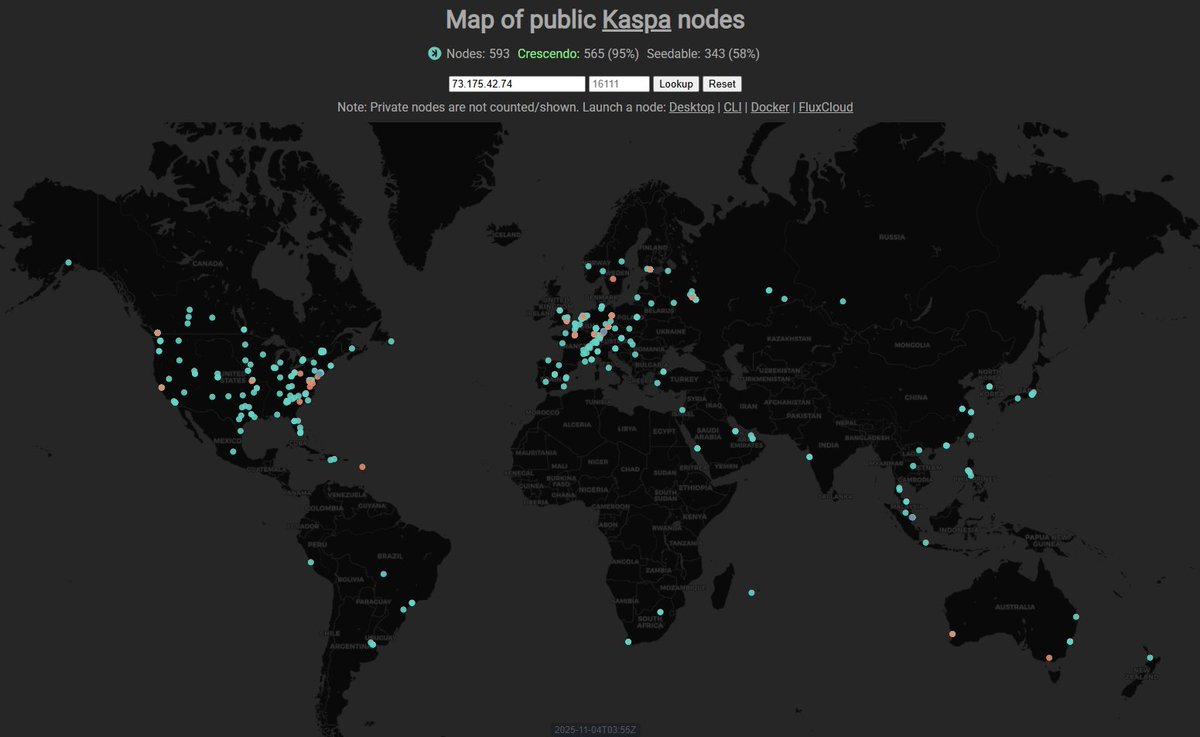Screen dimensions: 1200x737
Task: Click the timestamp at the bottom of the map
Action: (595, 730)
